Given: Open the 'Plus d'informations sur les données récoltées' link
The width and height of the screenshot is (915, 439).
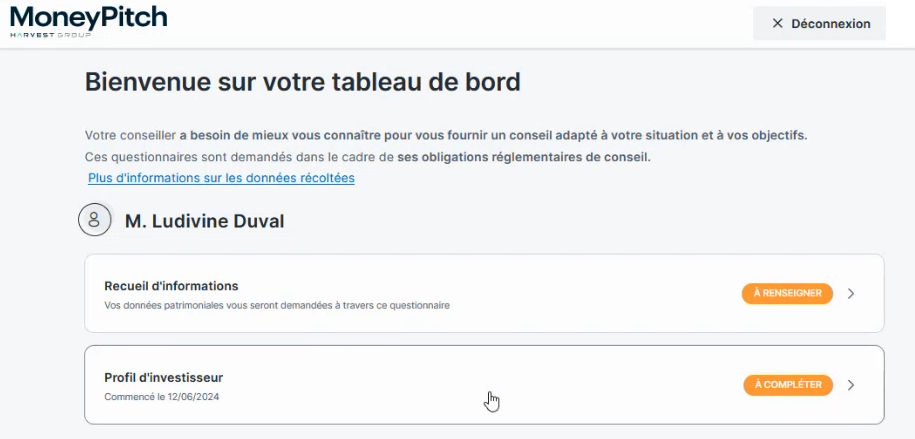Looking at the screenshot, I should point(221,178).
